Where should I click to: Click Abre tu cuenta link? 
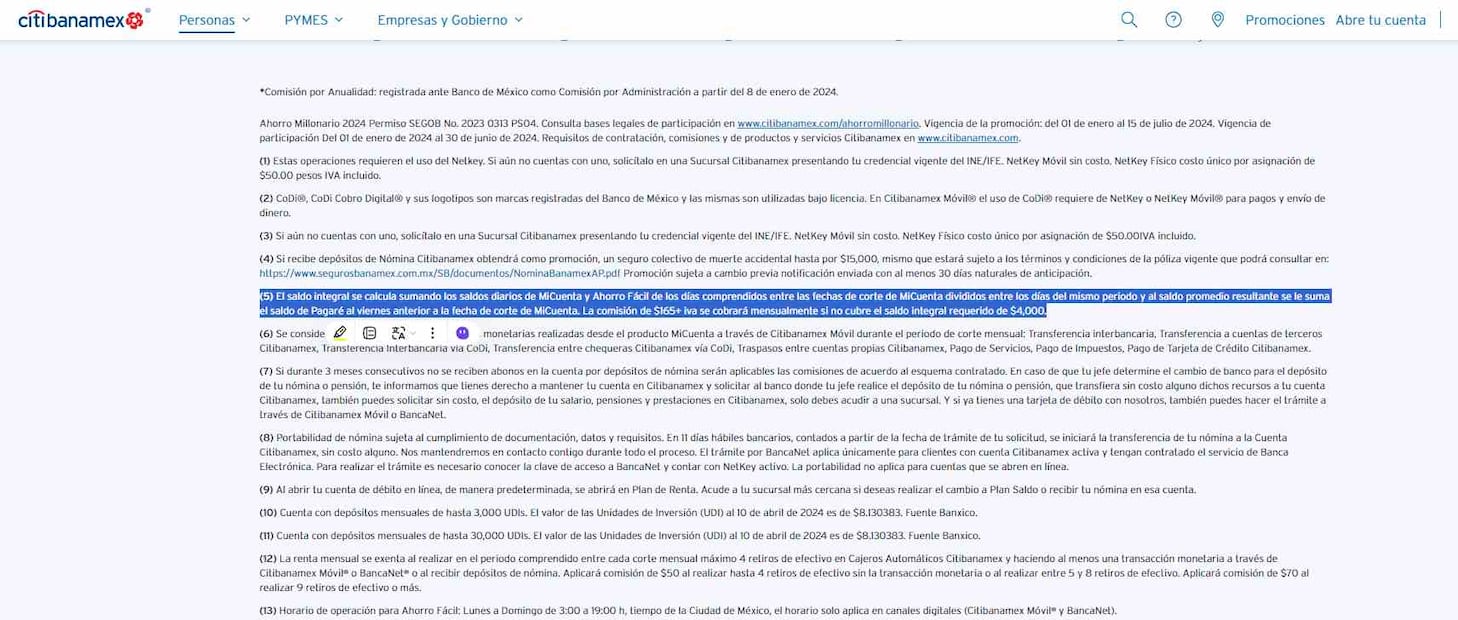click(x=1381, y=20)
